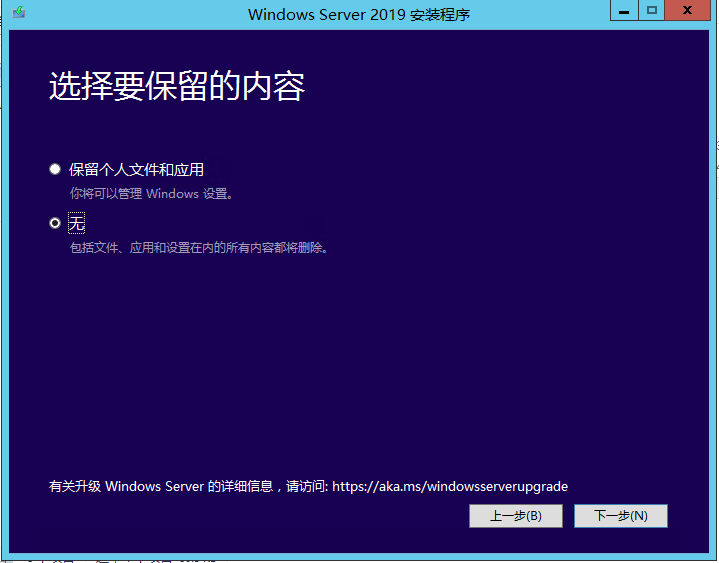Click description 包括文件、应用和设置在内的所有内容都将删除
The height and width of the screenshot is (563, 719).
tap(199, 248)
